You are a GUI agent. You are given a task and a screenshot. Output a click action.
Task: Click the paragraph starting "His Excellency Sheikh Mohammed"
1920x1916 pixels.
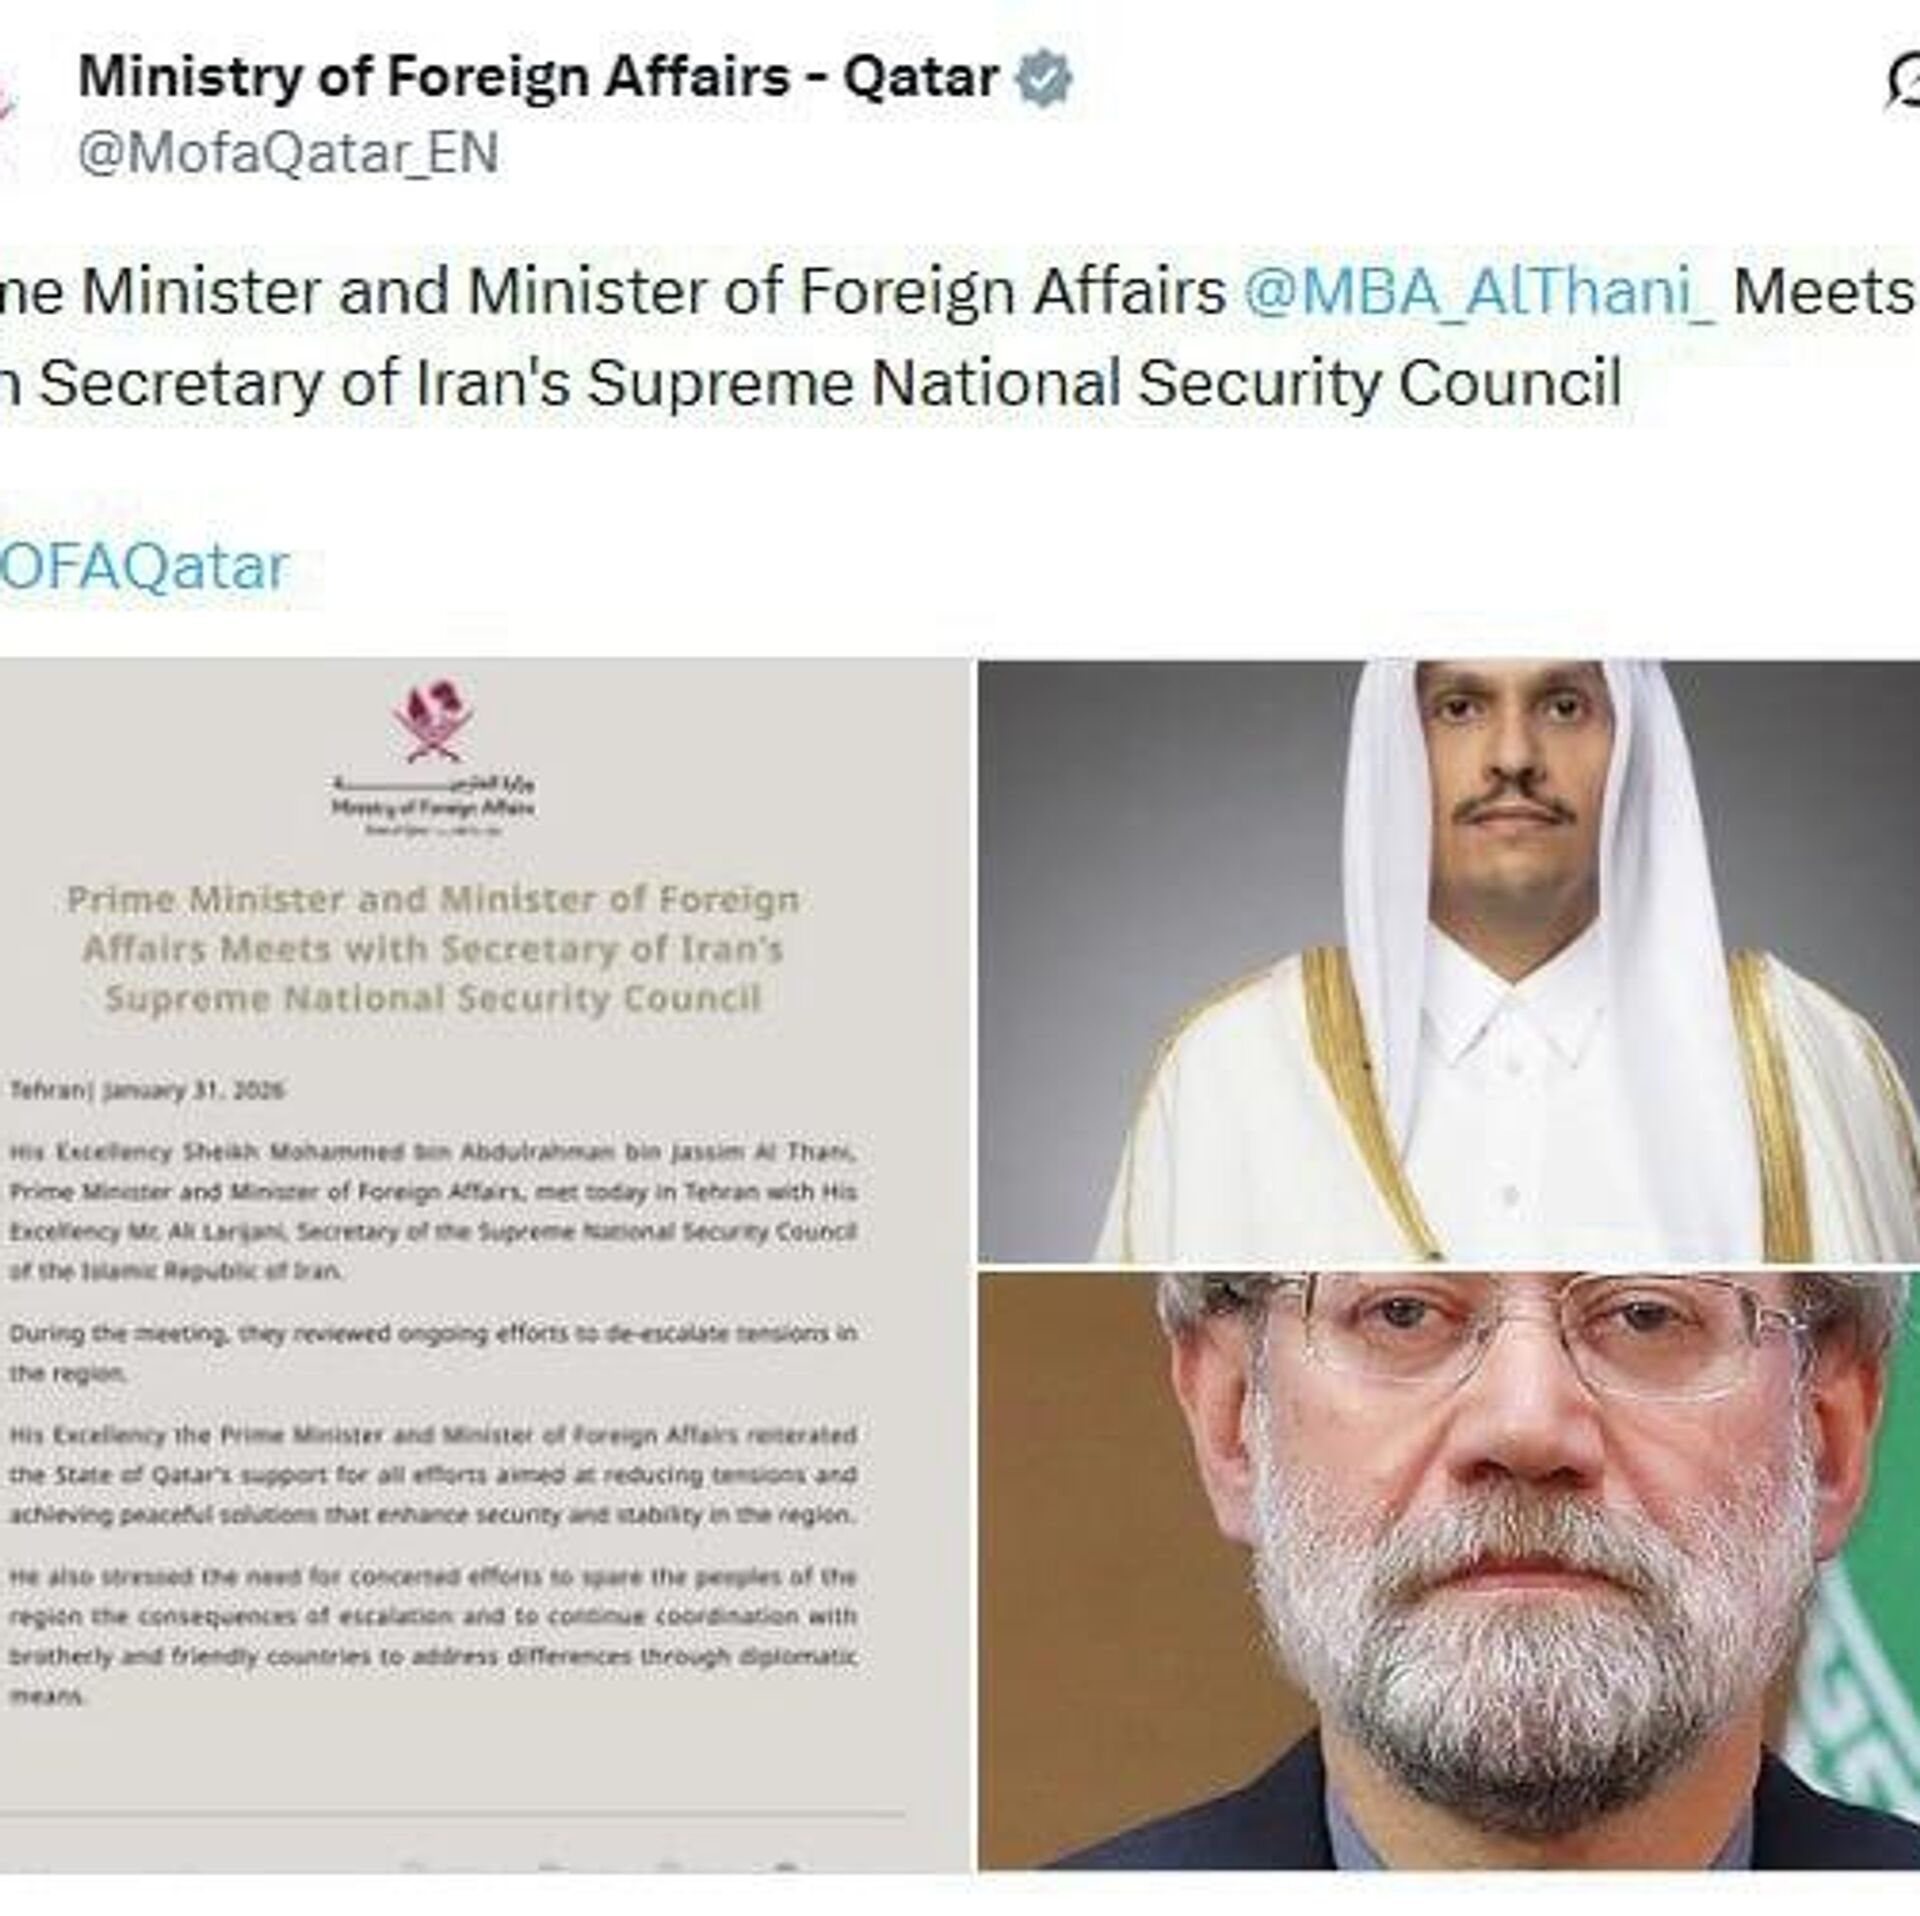click(x=433, y=1211)
